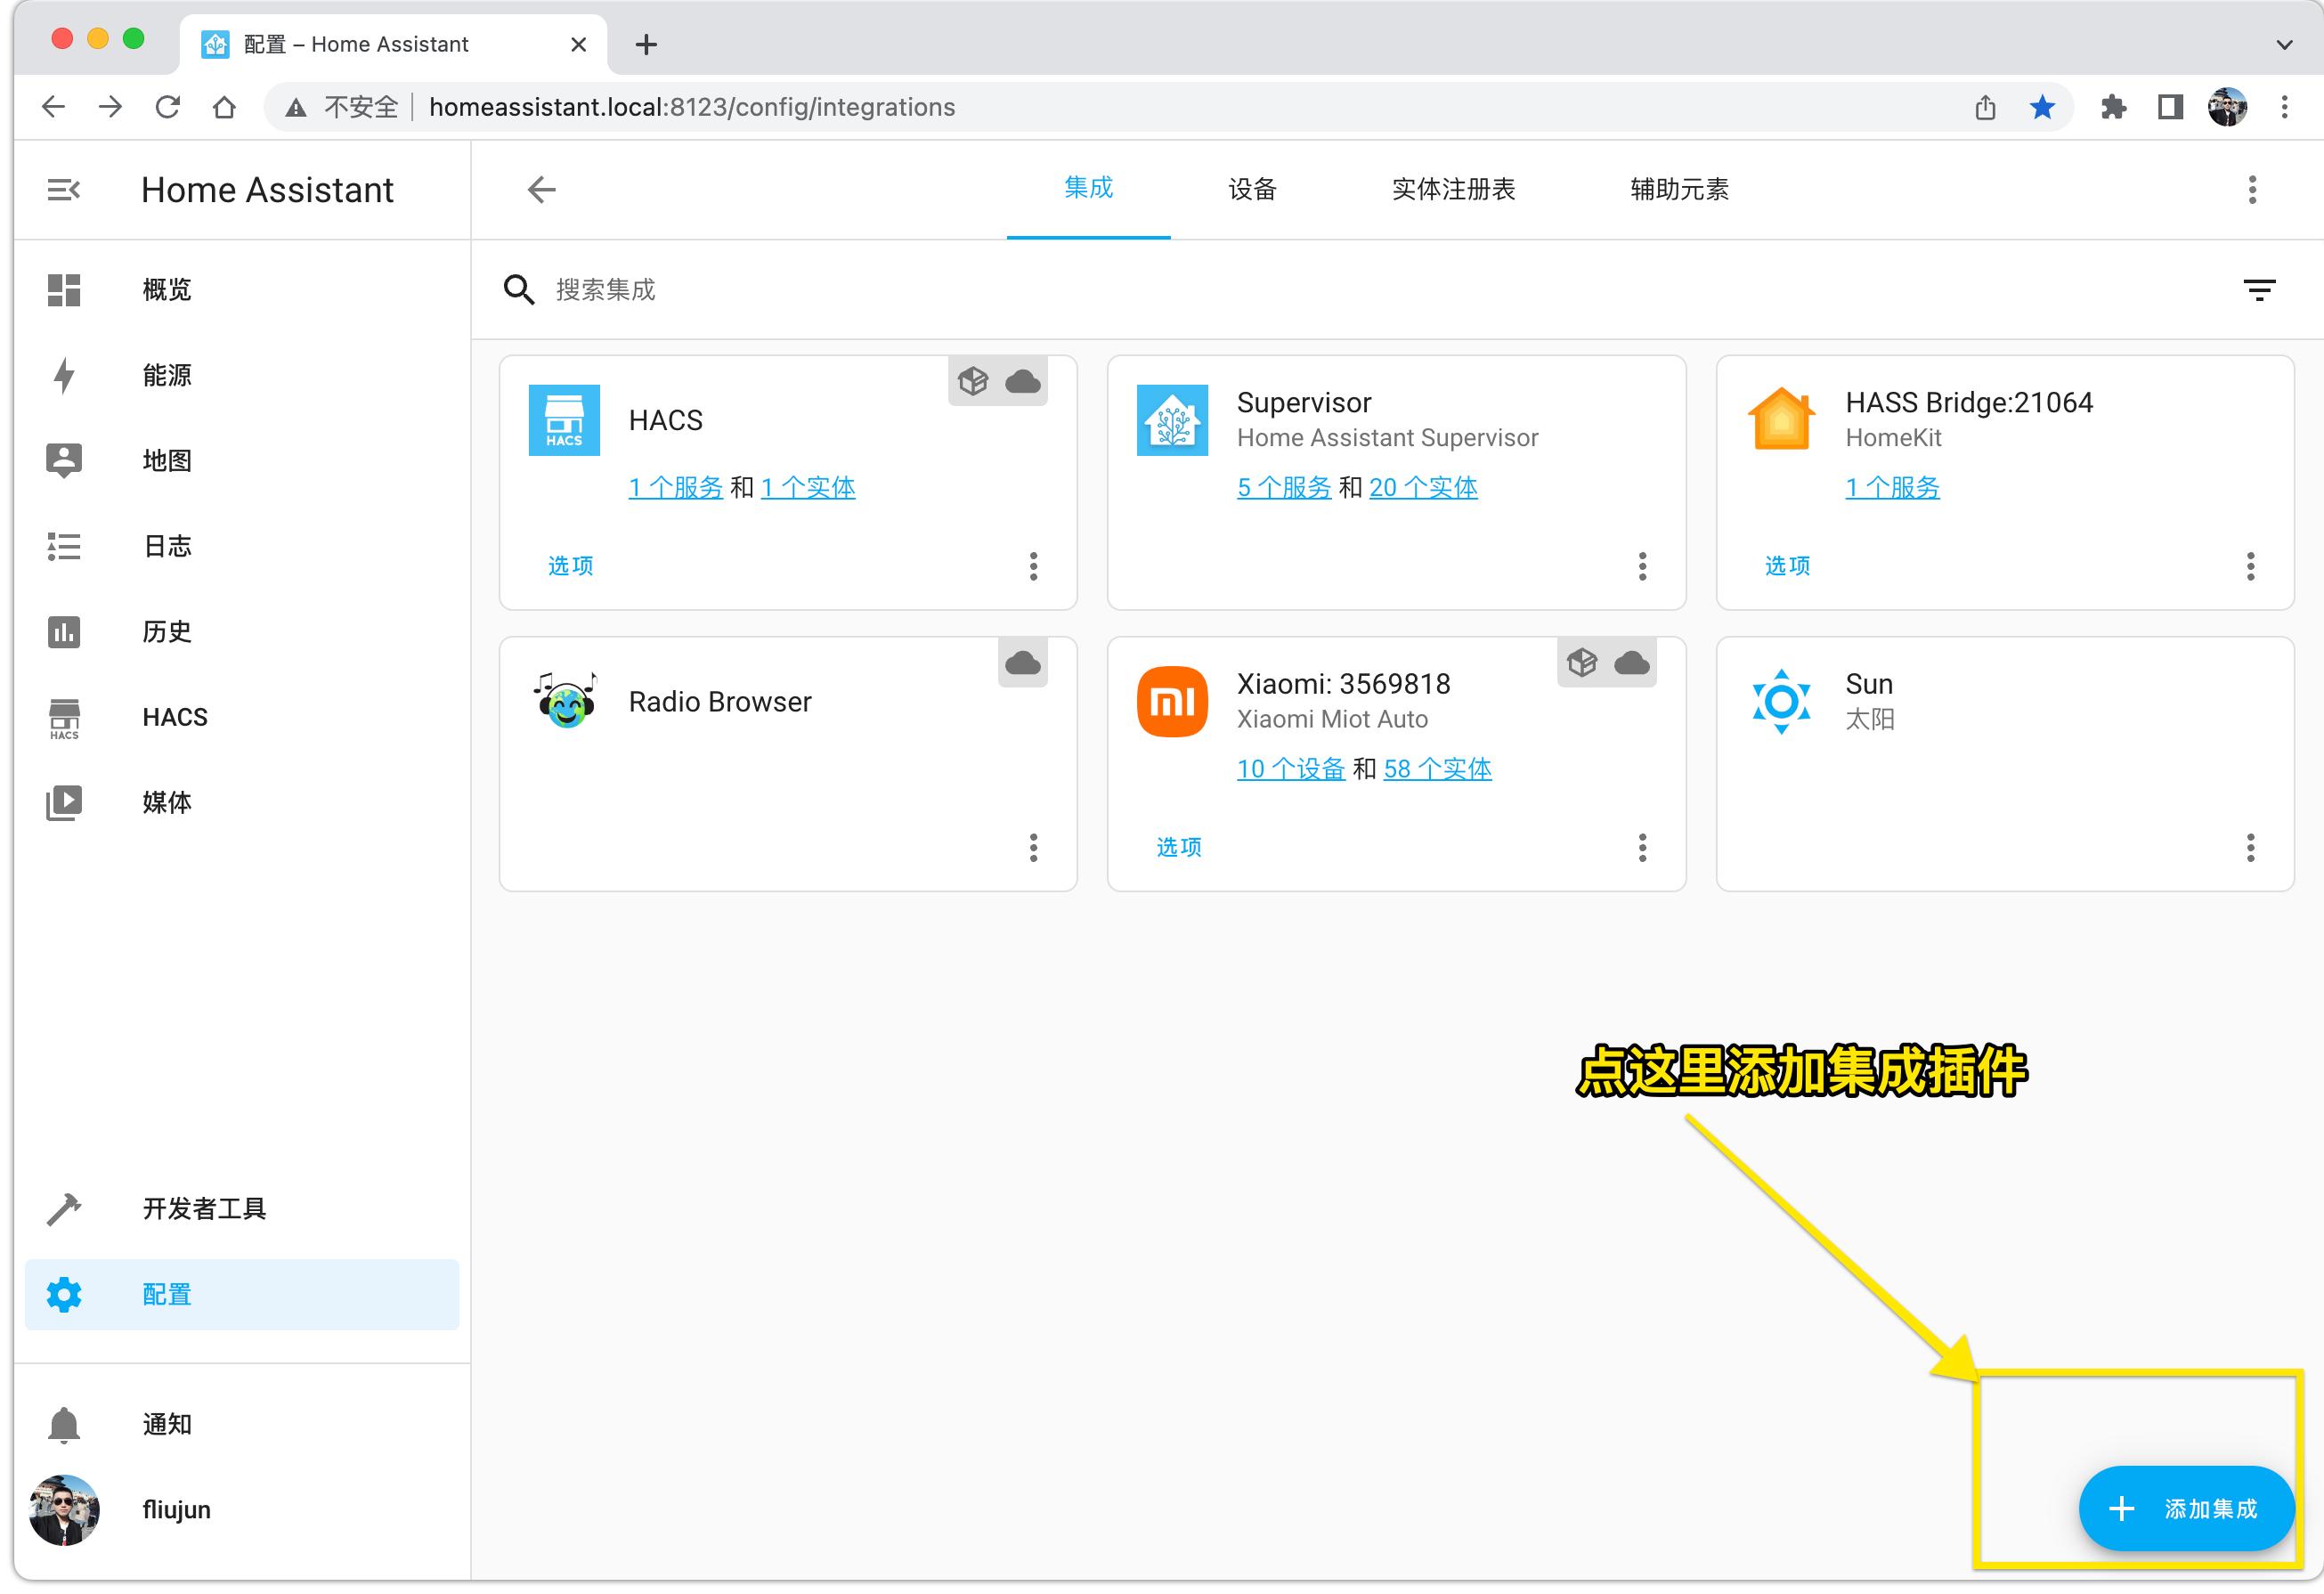
Task: Click the cloud icon on the Radio Browser card
Action: [x=1022, y=663]
